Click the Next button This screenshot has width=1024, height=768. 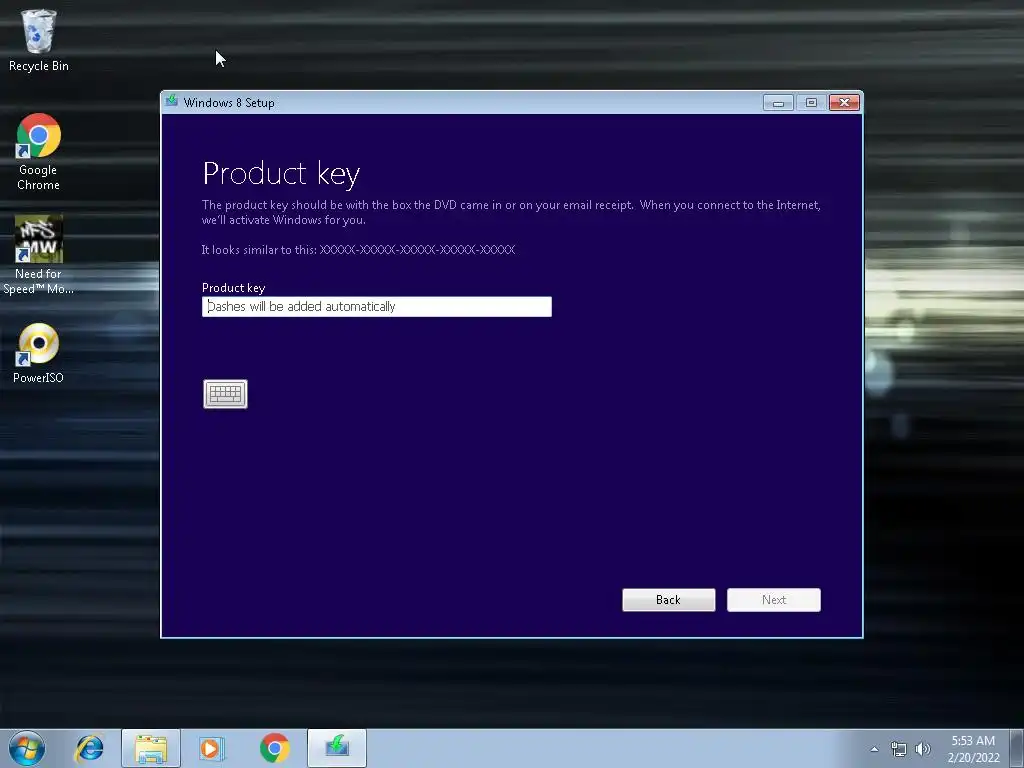(x=774, y=600)
